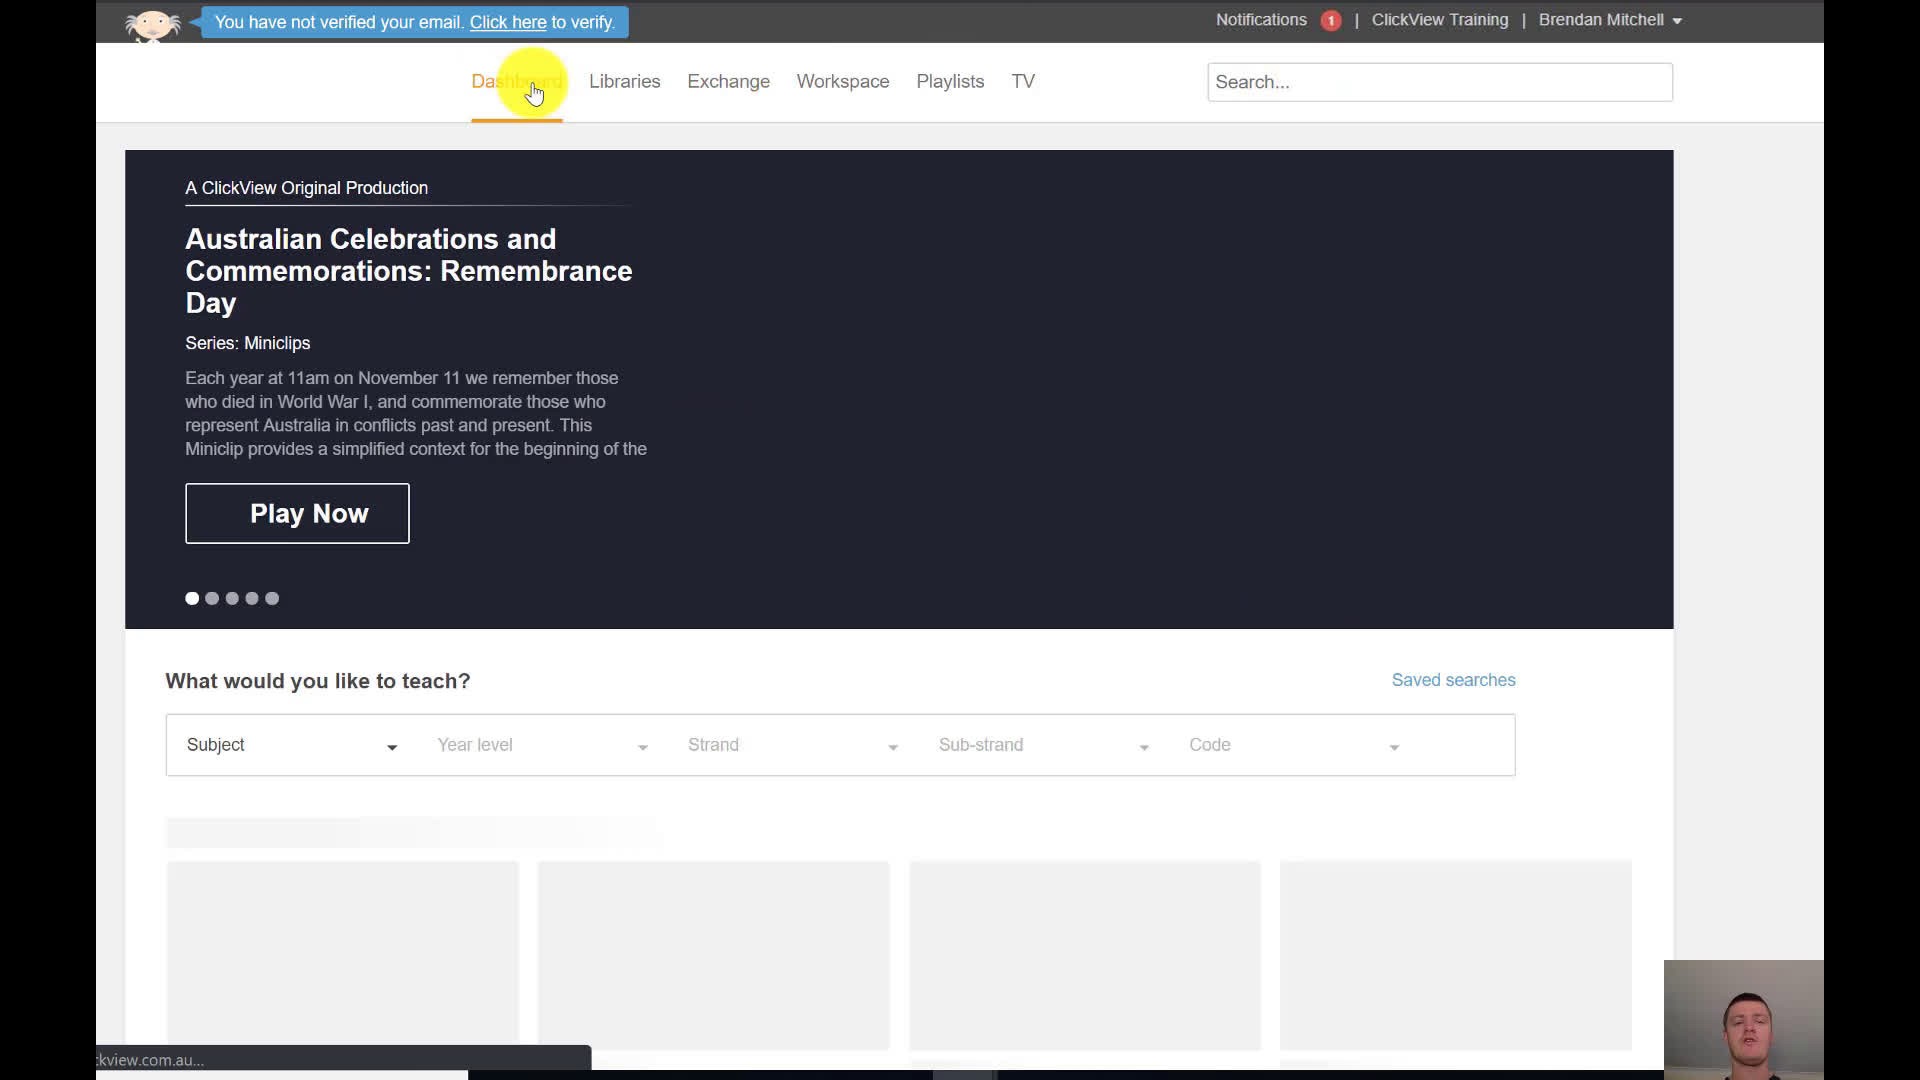Click 'A ClickView Original Production' label

coord(306,188)
